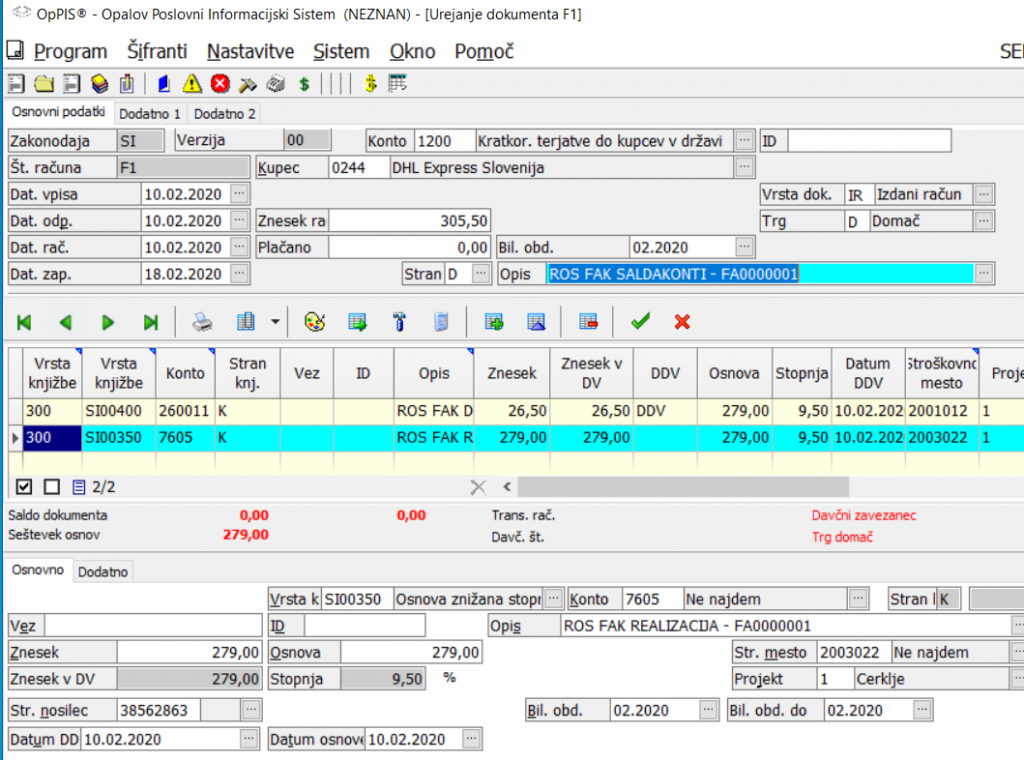Click the printer icon in grid toolbar
Viewport: 1024px width, 760px height.
(x=203, y=322)
